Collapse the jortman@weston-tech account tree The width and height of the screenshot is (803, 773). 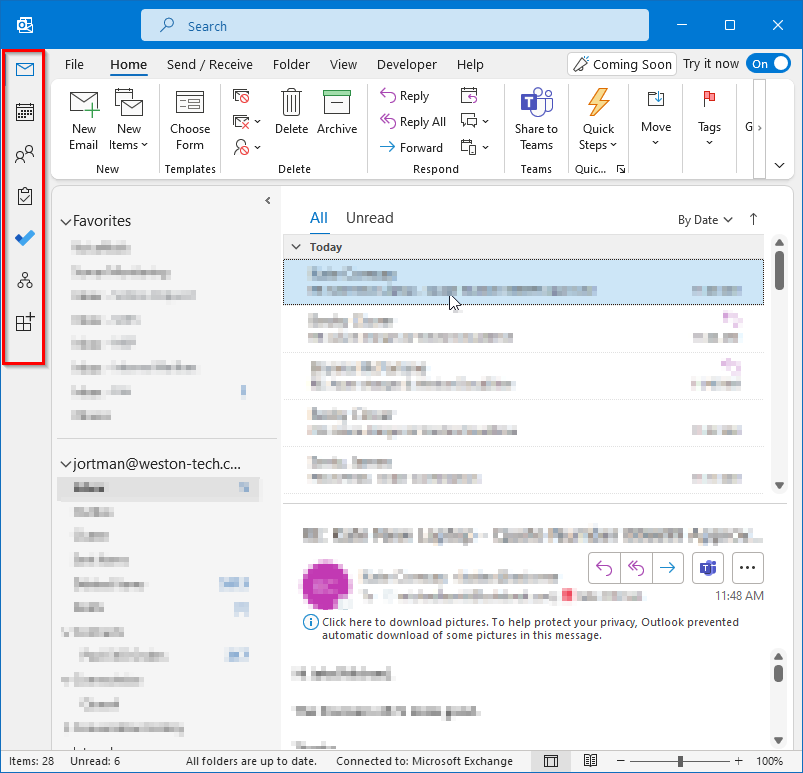tap(66, 465)
